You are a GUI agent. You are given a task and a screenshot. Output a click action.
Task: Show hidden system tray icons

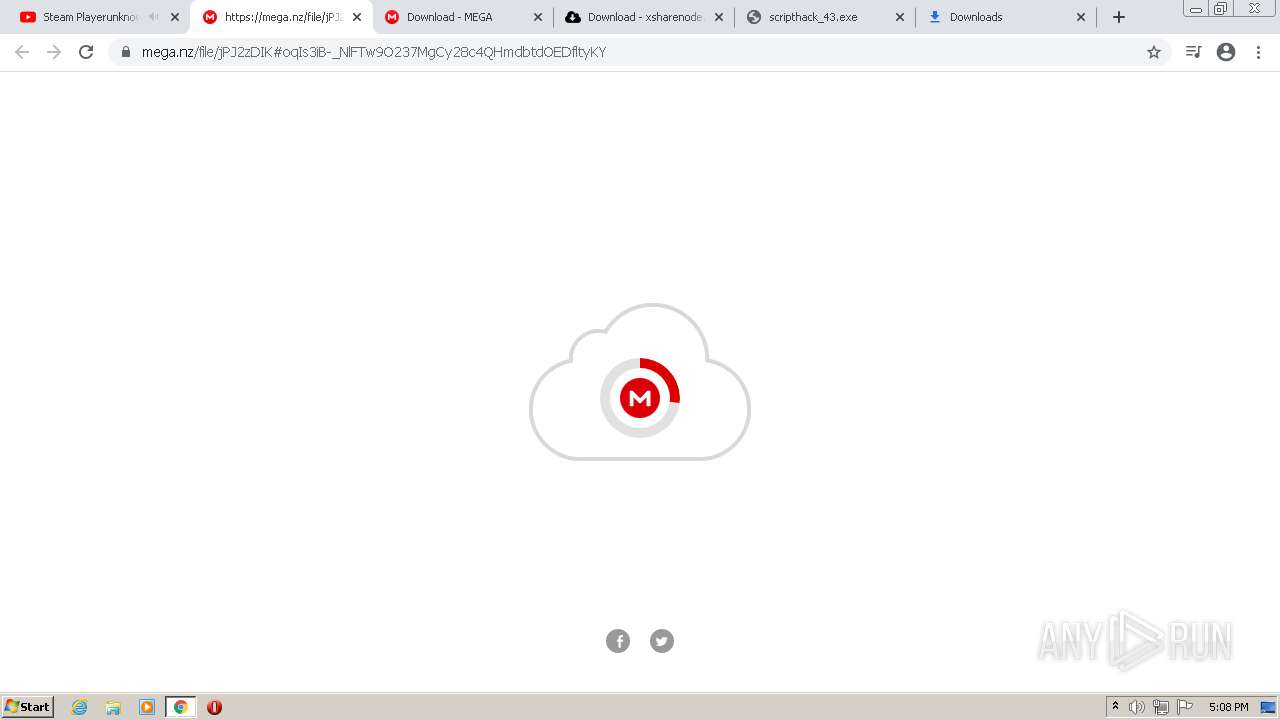click(x=1115, y=707)
